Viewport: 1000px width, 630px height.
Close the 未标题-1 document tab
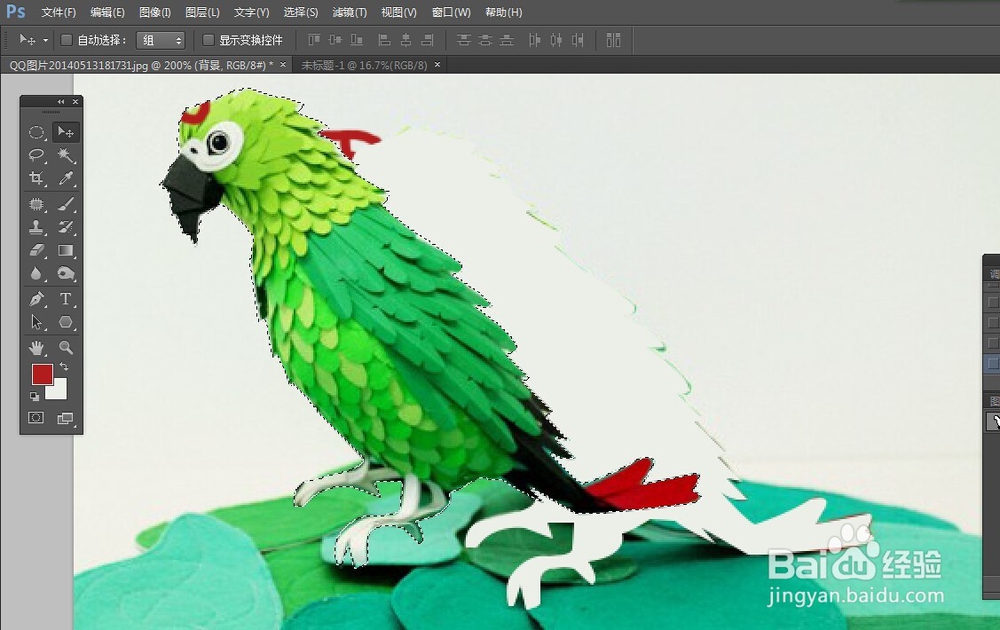pos(438,64)
